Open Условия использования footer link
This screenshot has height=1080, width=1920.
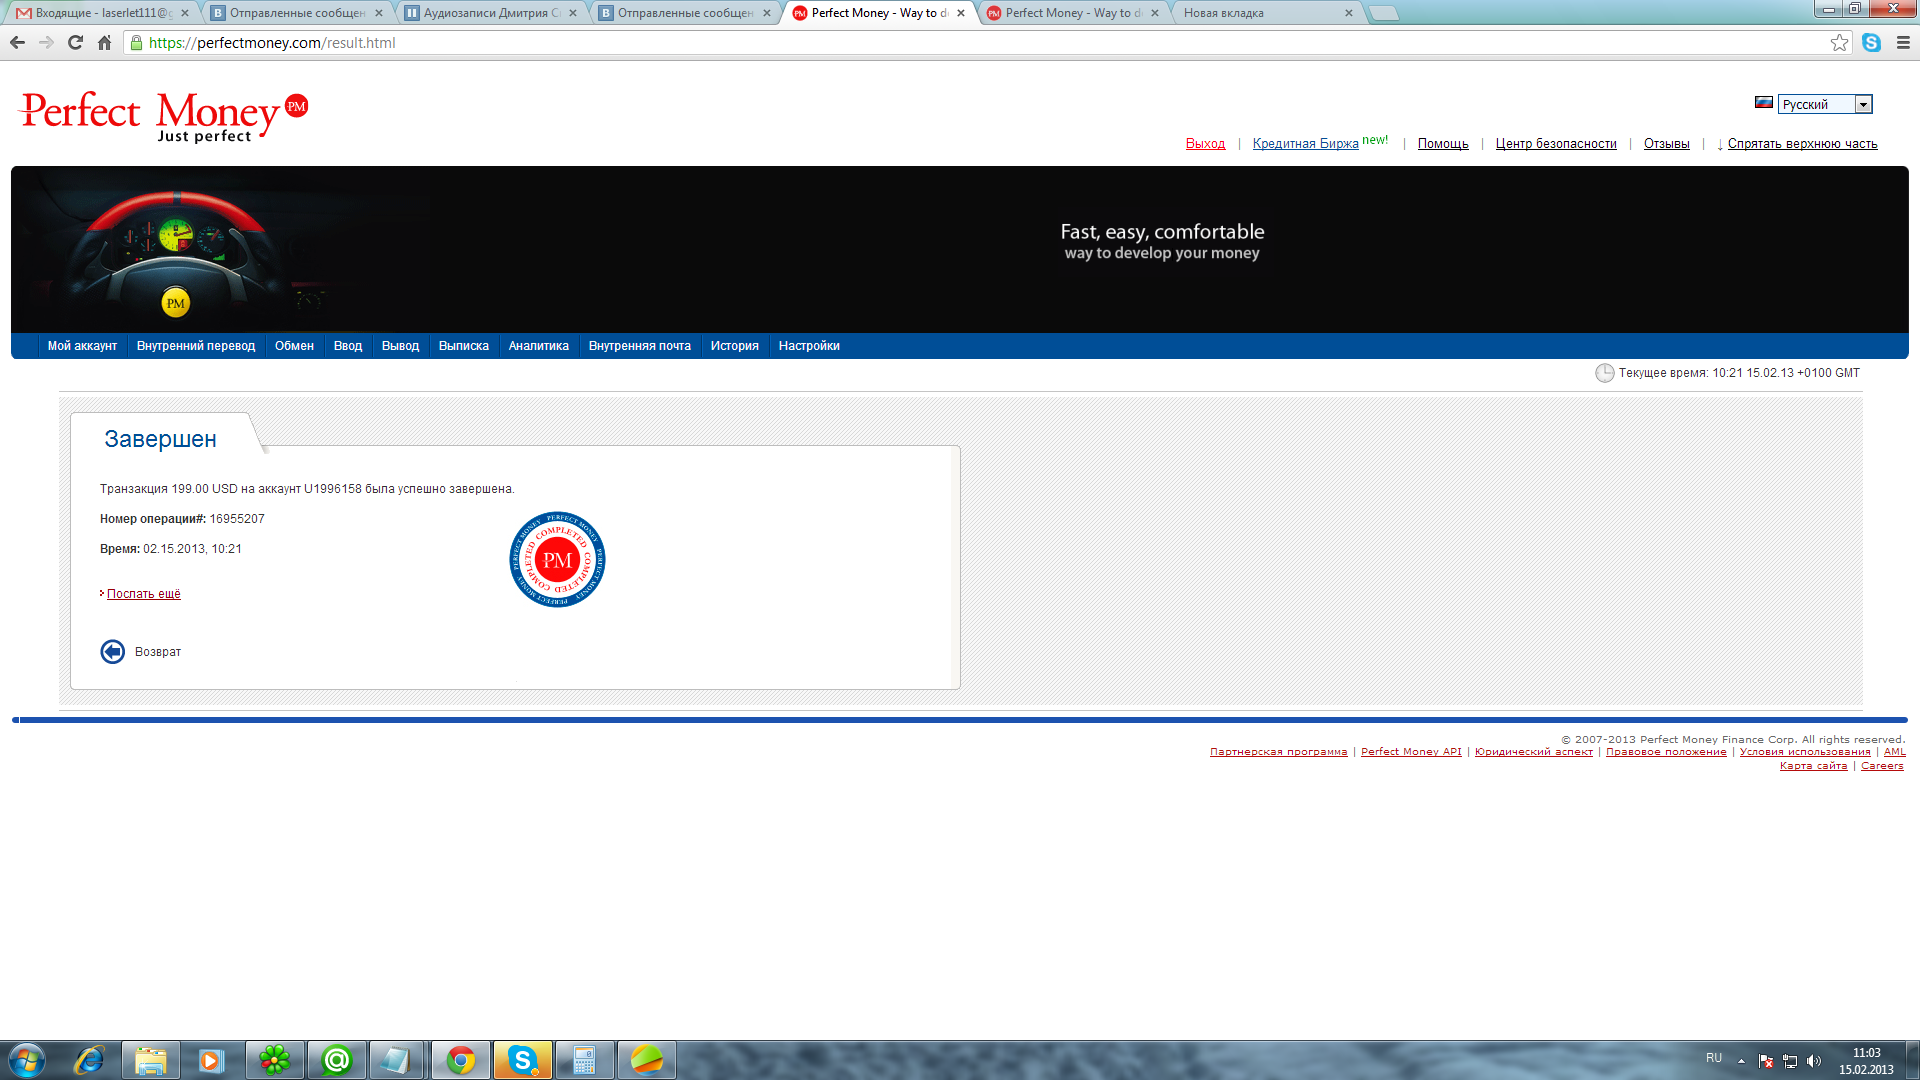(x=1805, y=752)
